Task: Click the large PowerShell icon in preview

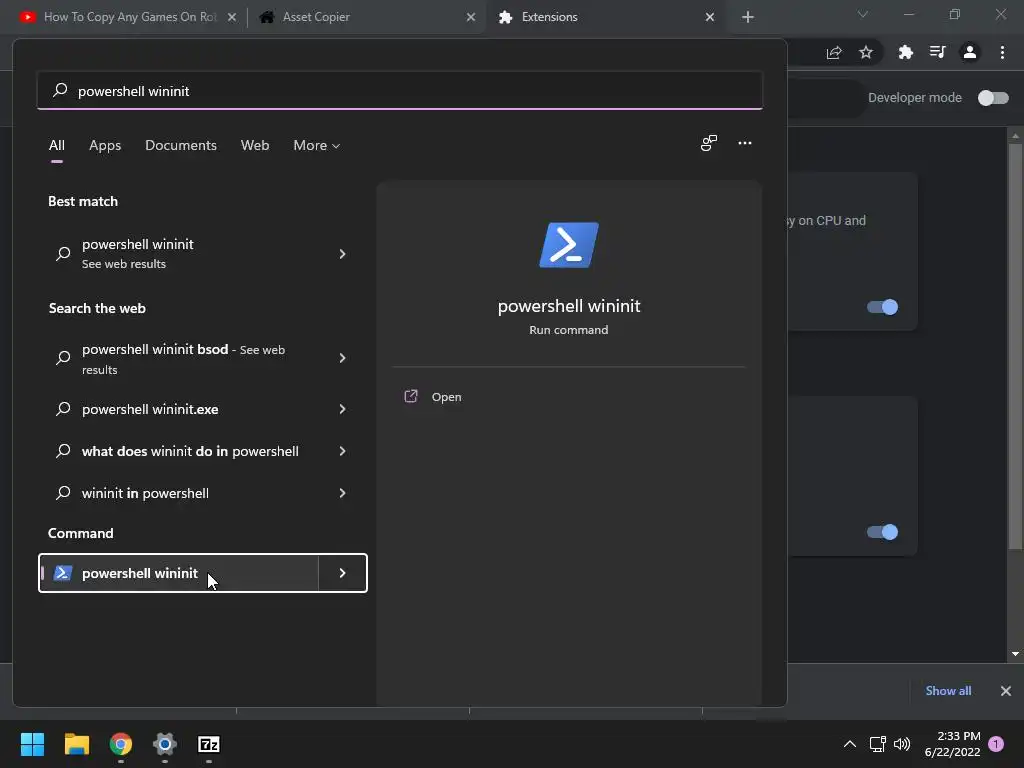Action: coord(569,245)
